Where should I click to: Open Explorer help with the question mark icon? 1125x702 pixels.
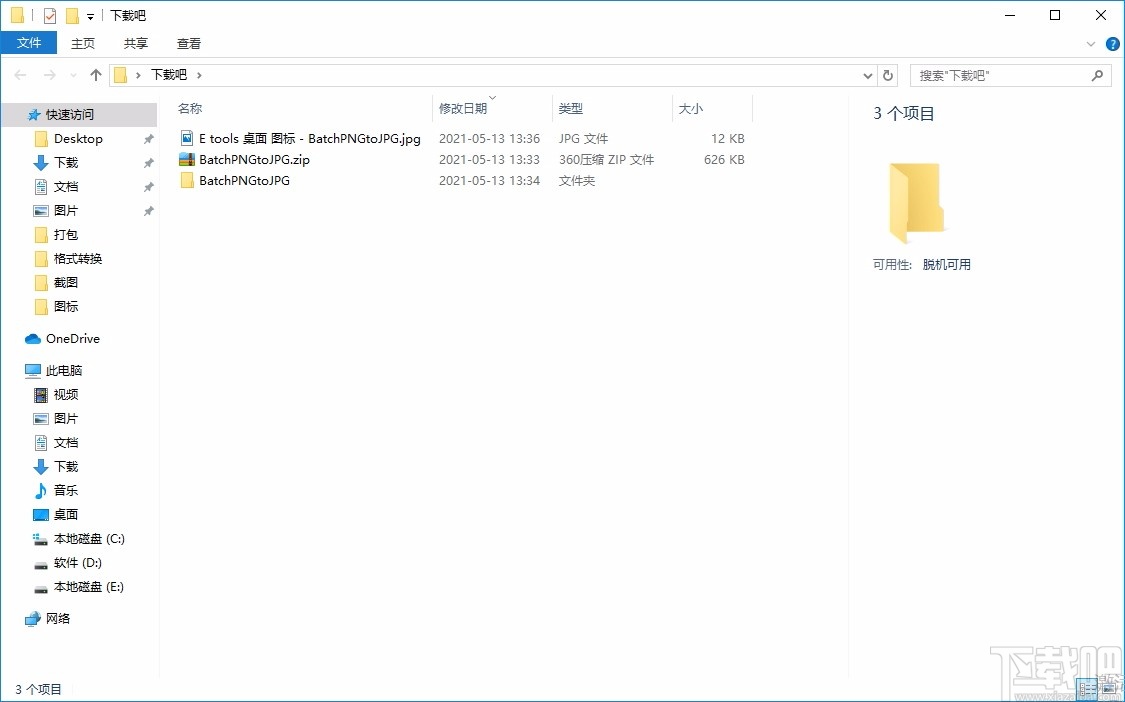pos(1113,43)
